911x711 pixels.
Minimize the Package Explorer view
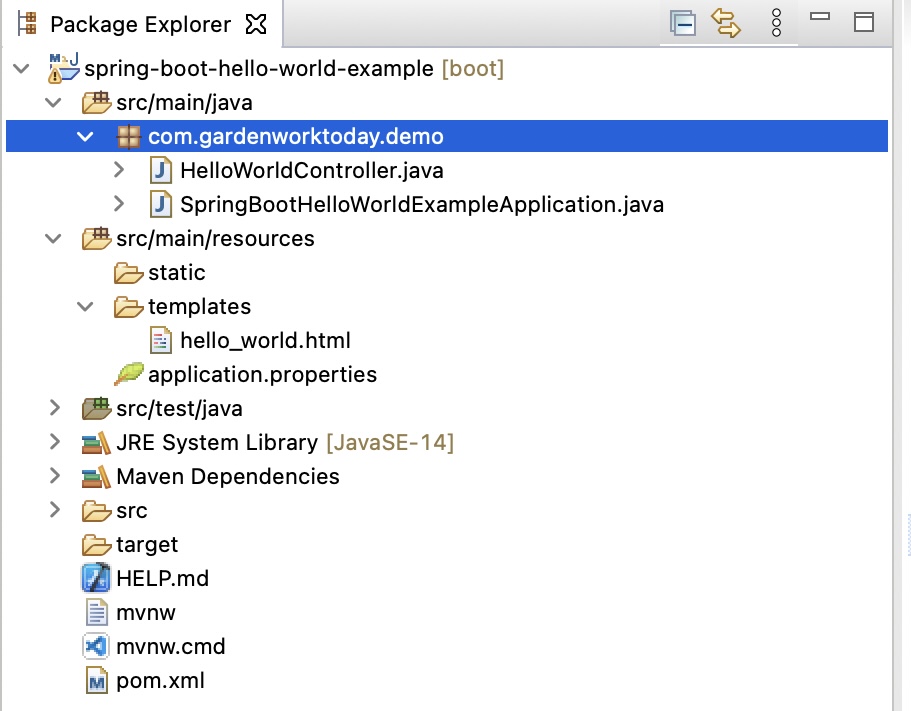820,19
